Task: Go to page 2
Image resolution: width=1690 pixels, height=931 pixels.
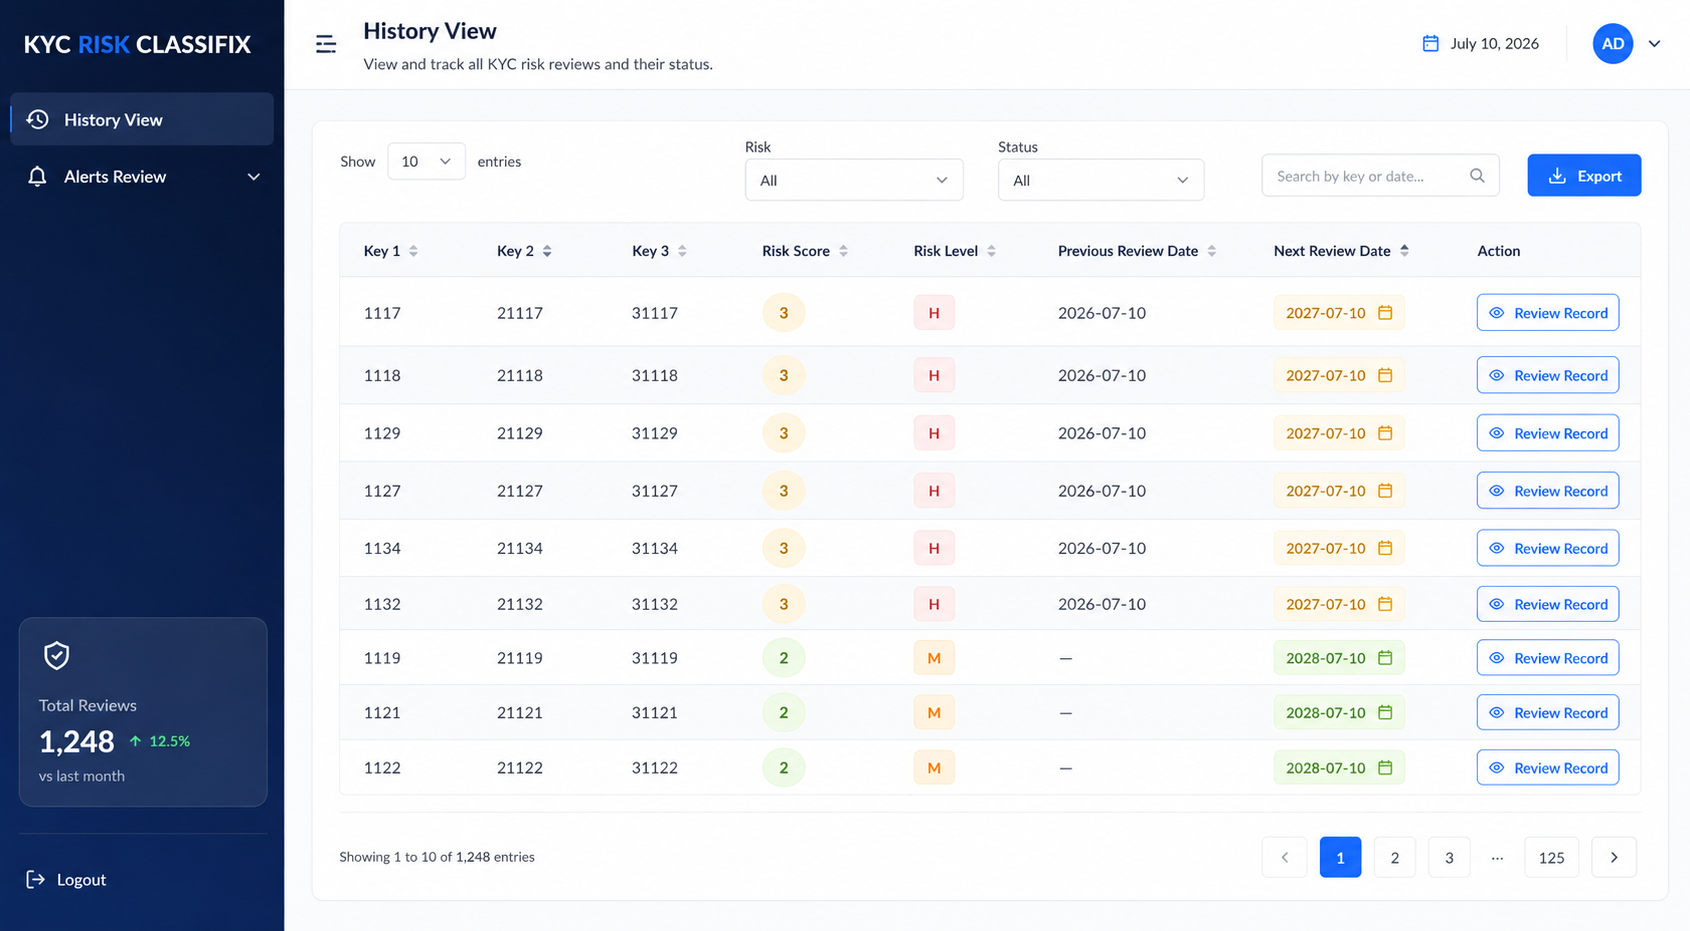Action: coord(1395,857)
